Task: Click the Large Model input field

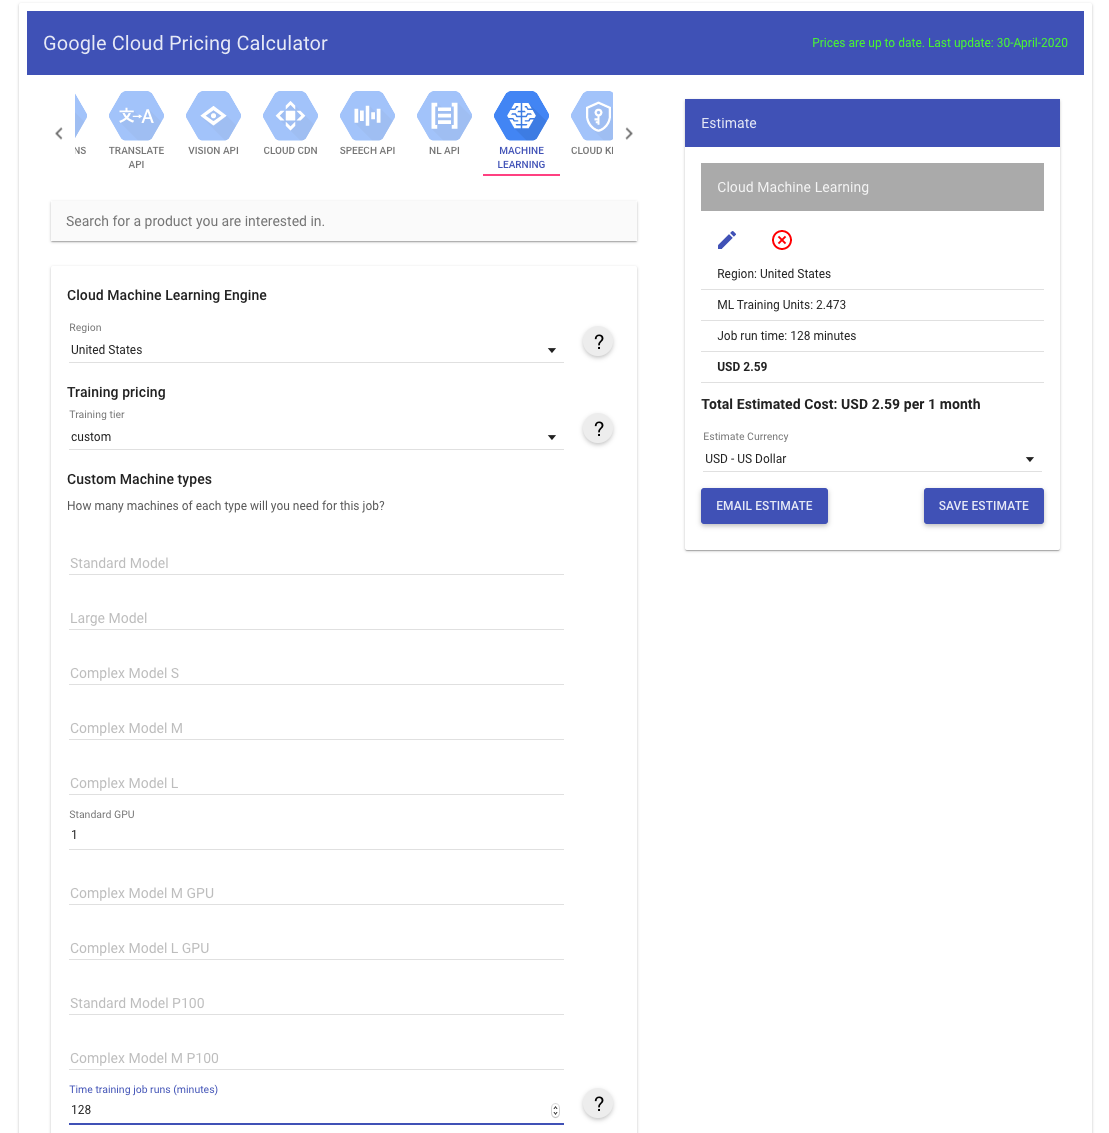Action: 316,618
